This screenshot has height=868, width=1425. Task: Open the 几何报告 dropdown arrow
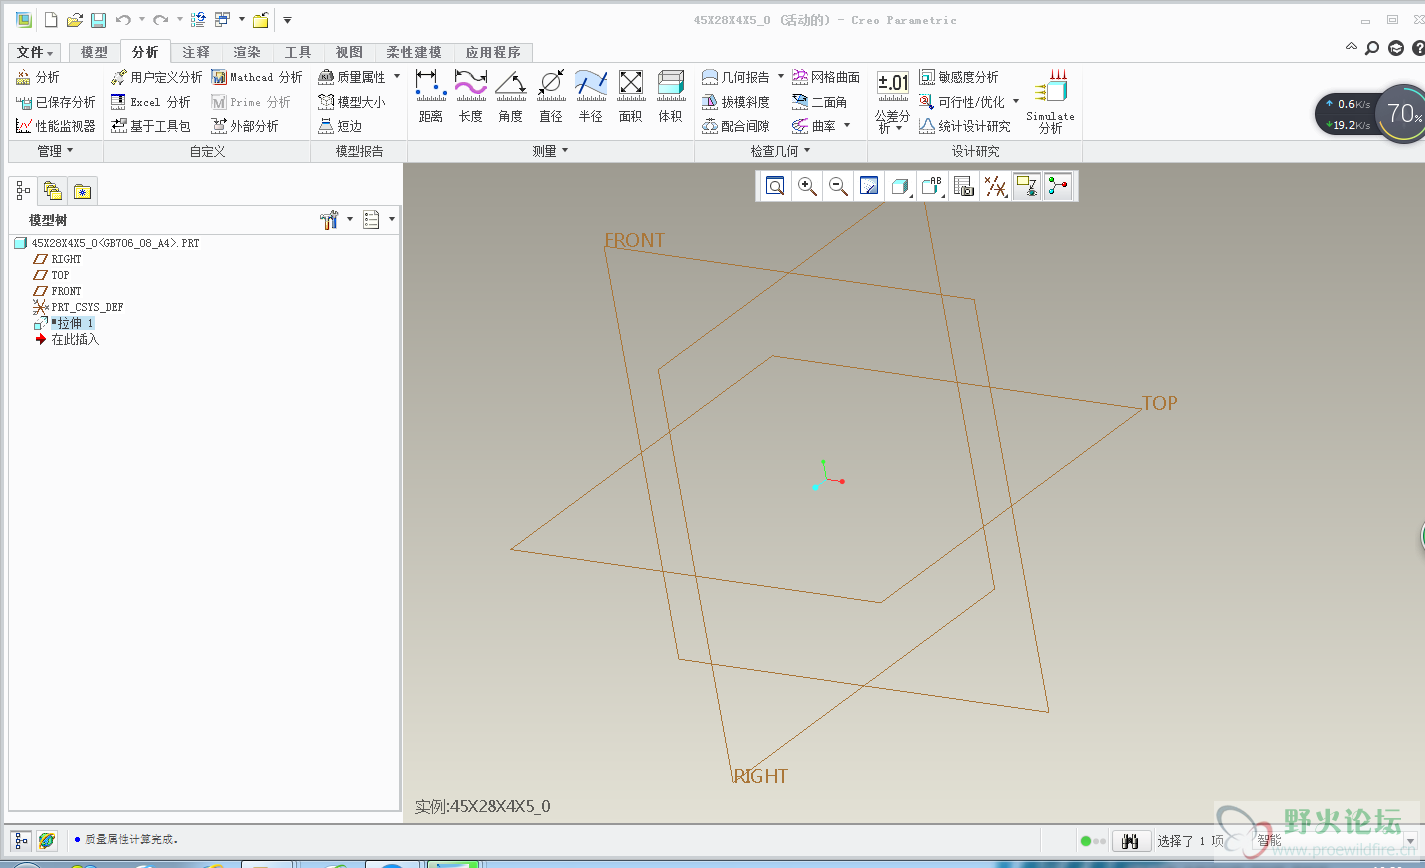[780, 77]
